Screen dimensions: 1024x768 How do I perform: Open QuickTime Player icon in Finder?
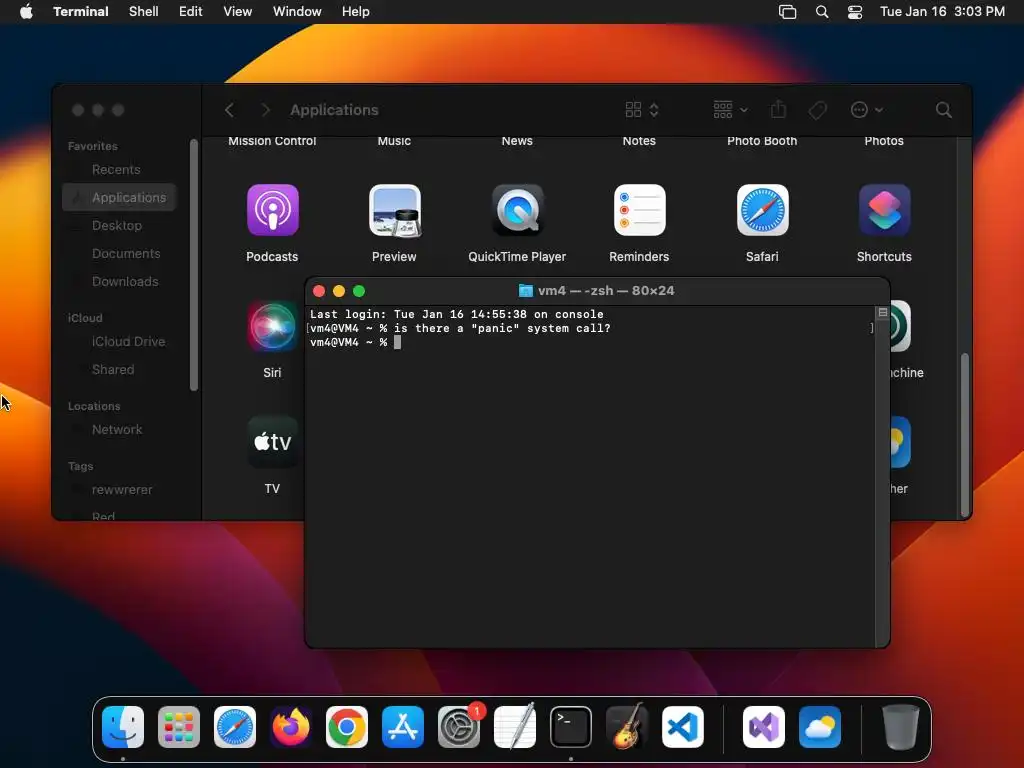click(517, 210)
